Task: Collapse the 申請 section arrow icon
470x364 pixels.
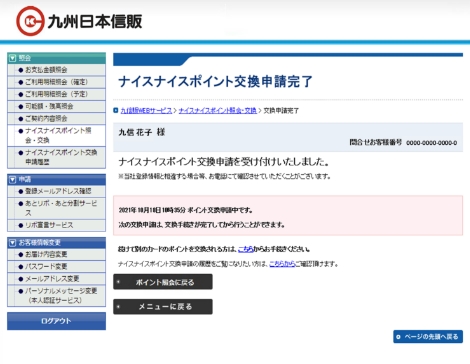Action: coord(13,180)
